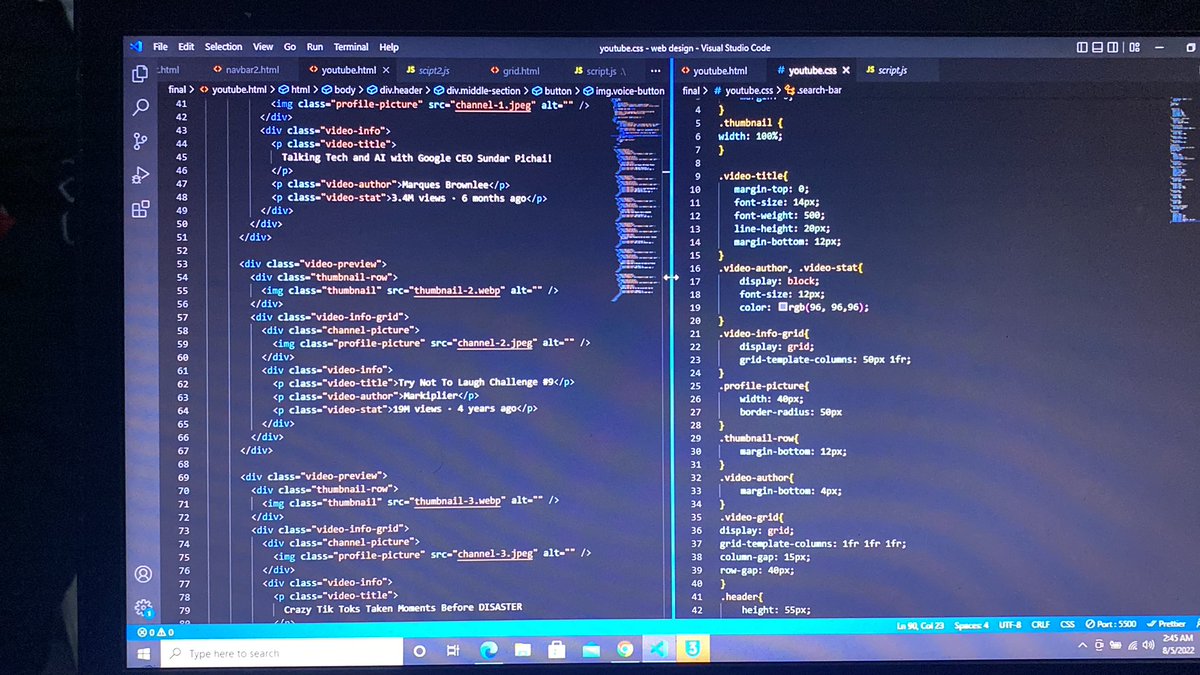This screenshot has height=675, width=1200.
Task: Click 'Ln 90, Col 23' in status bar
Action: (920, 625)
